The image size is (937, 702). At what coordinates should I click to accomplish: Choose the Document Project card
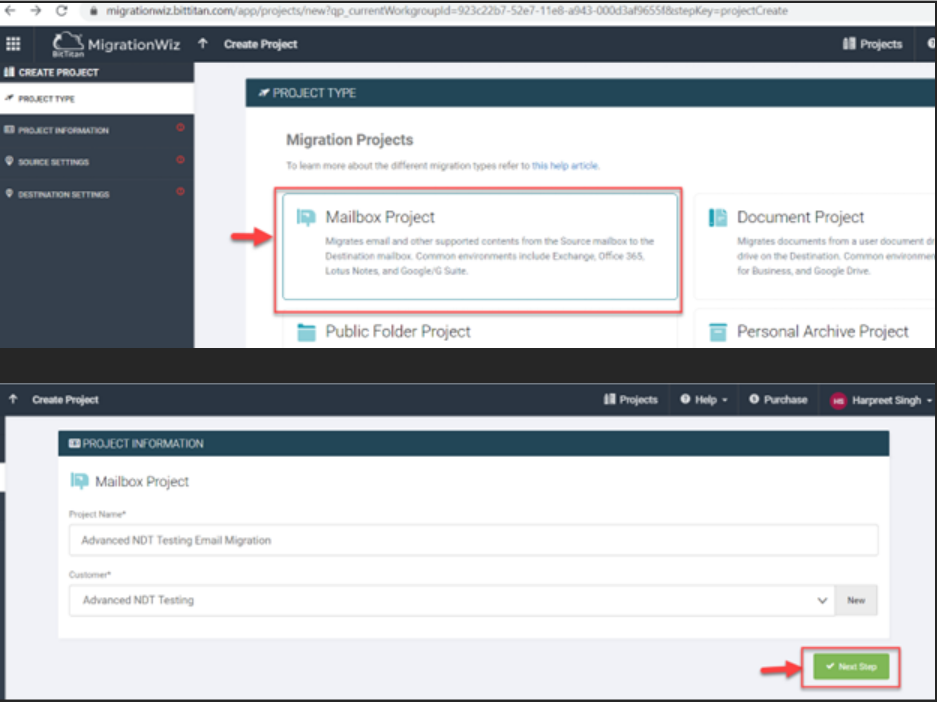[x=815, y=246]
